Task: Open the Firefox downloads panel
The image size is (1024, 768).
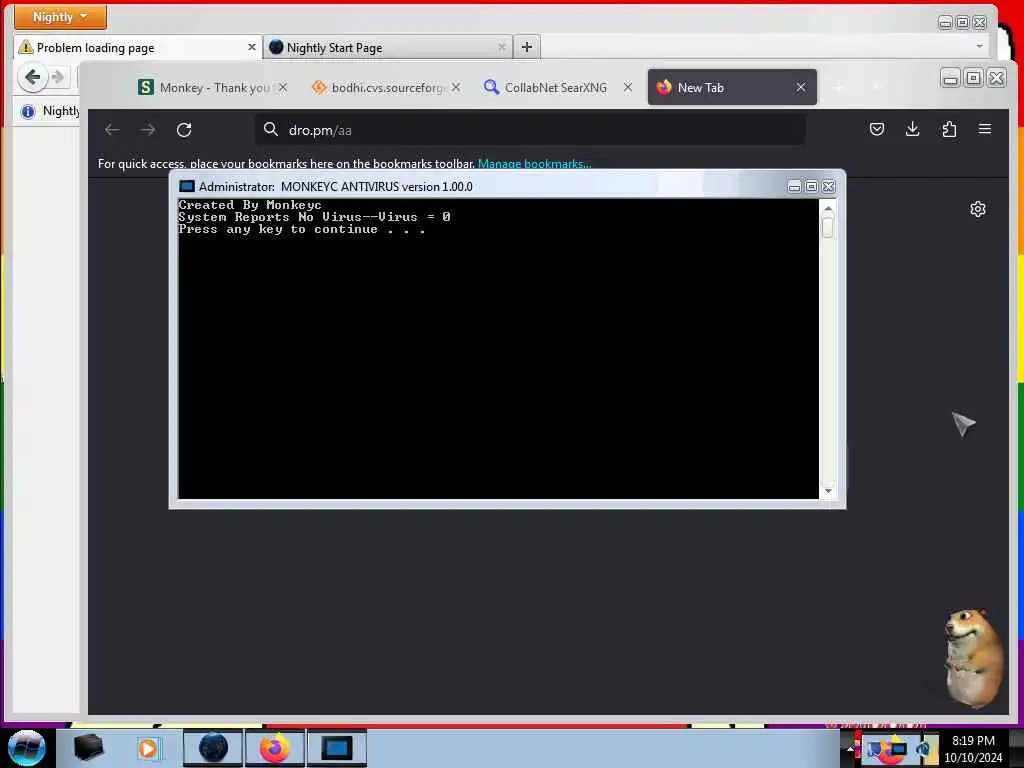Action: (913, 129)
